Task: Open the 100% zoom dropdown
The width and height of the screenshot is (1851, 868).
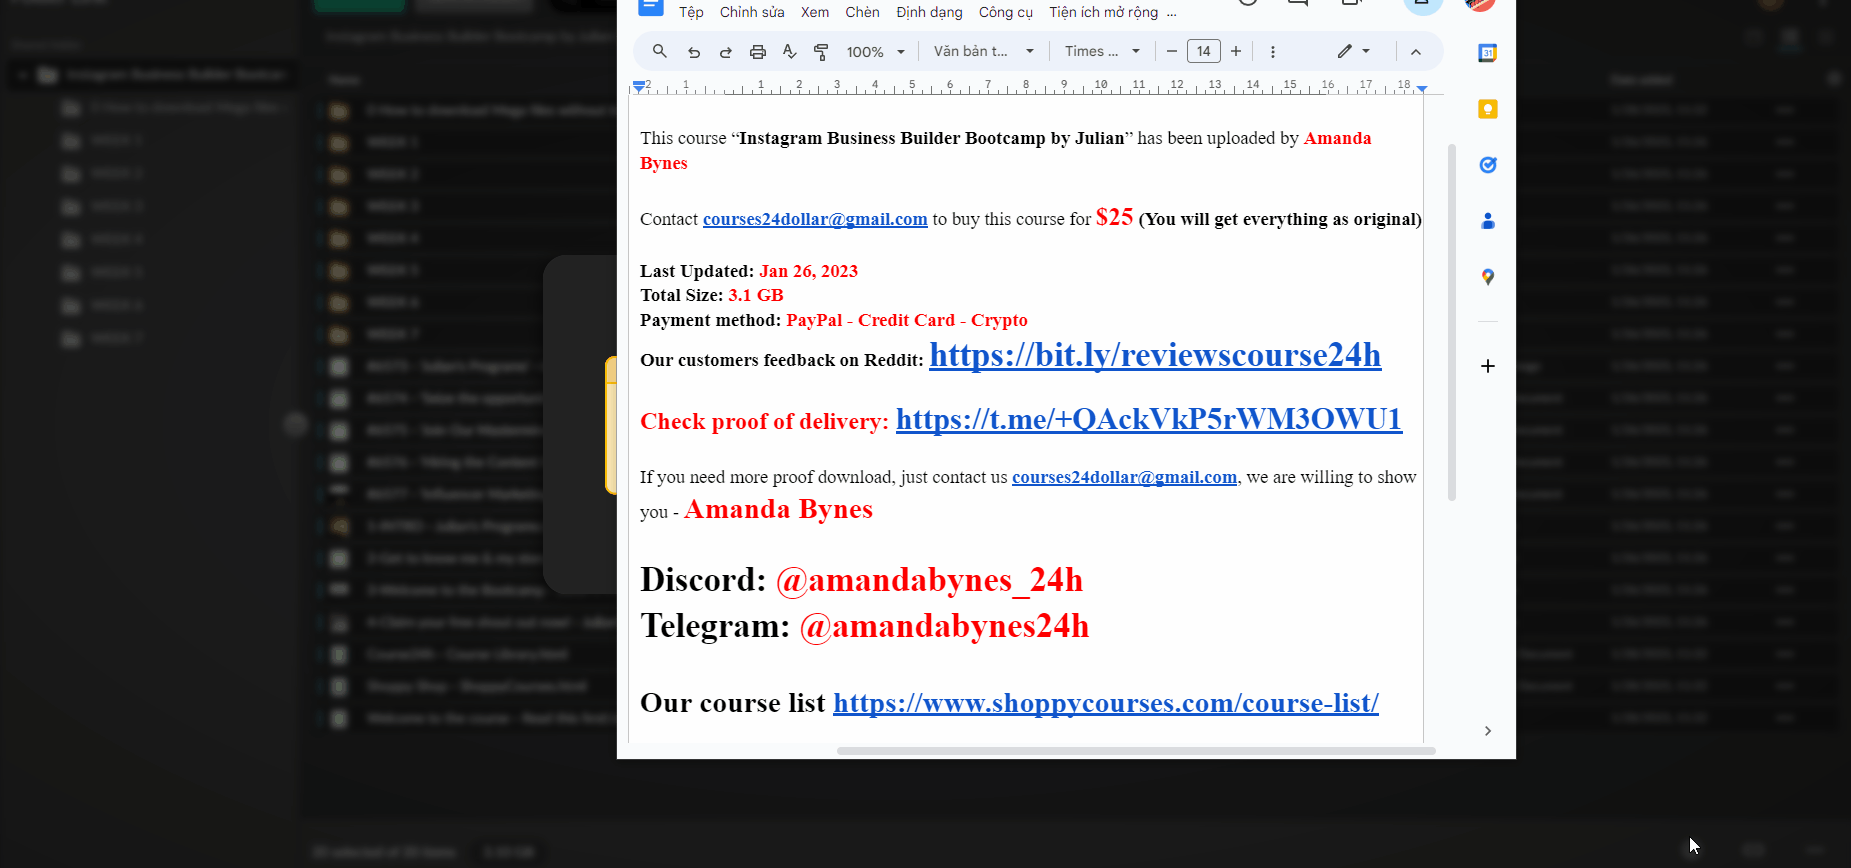Action: (875, 51)
